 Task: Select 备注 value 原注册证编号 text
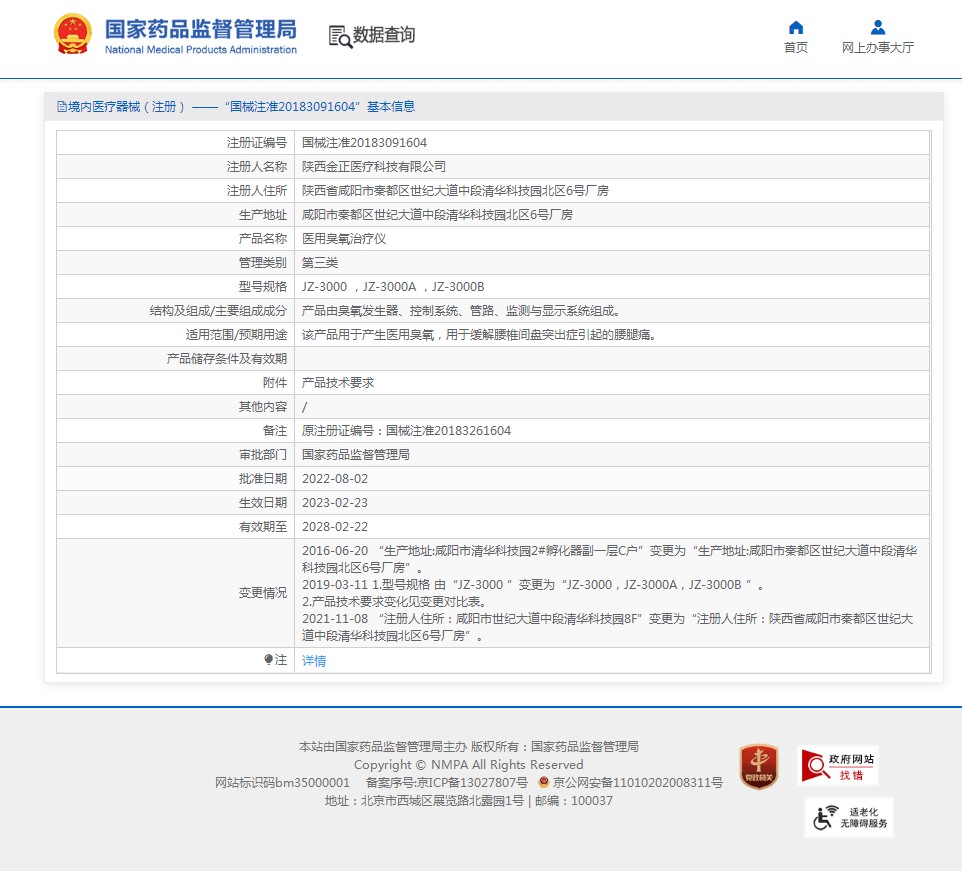point(406,431)
